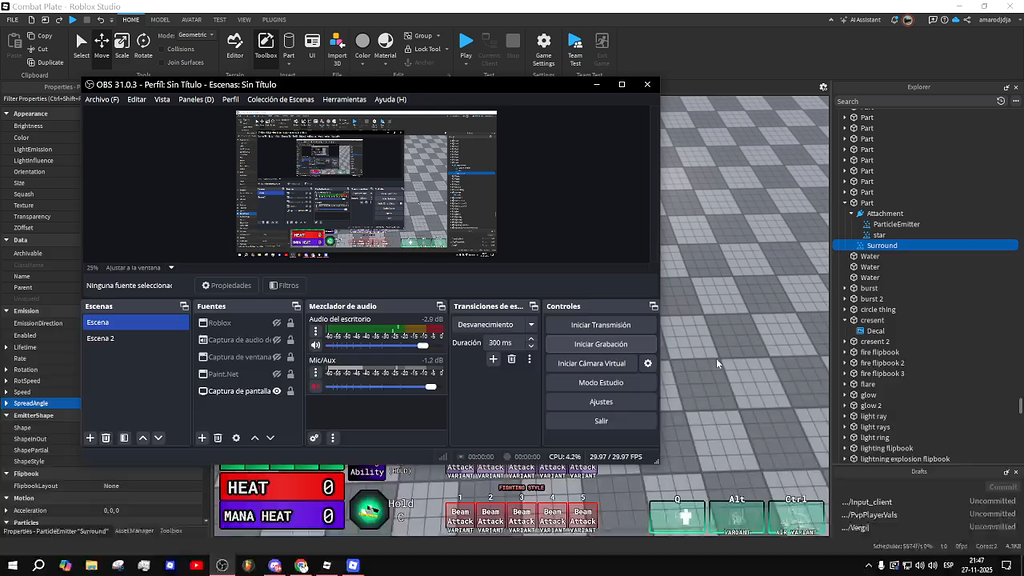
Task: Toggle visibility of Roblox source
Action: coord(277,323)
